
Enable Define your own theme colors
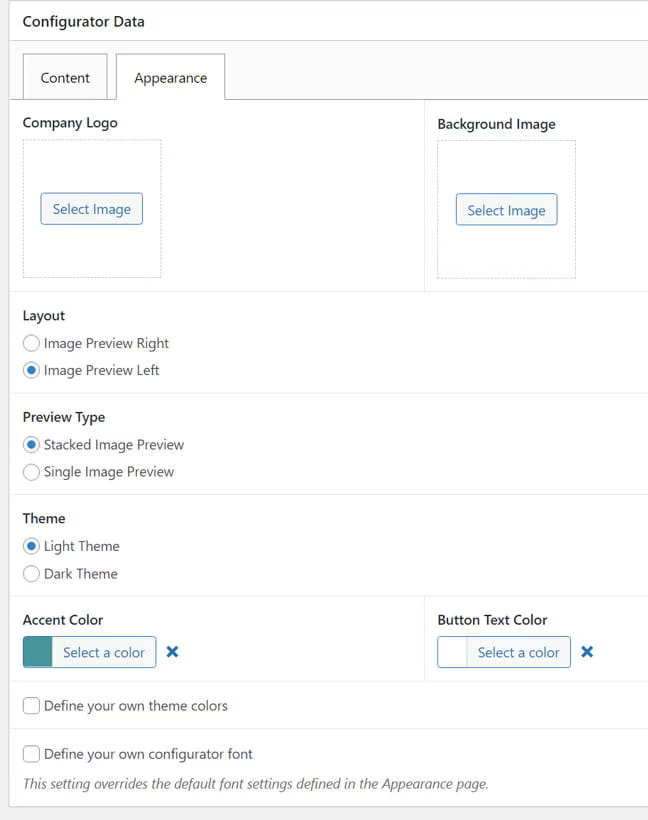(32, 706)
